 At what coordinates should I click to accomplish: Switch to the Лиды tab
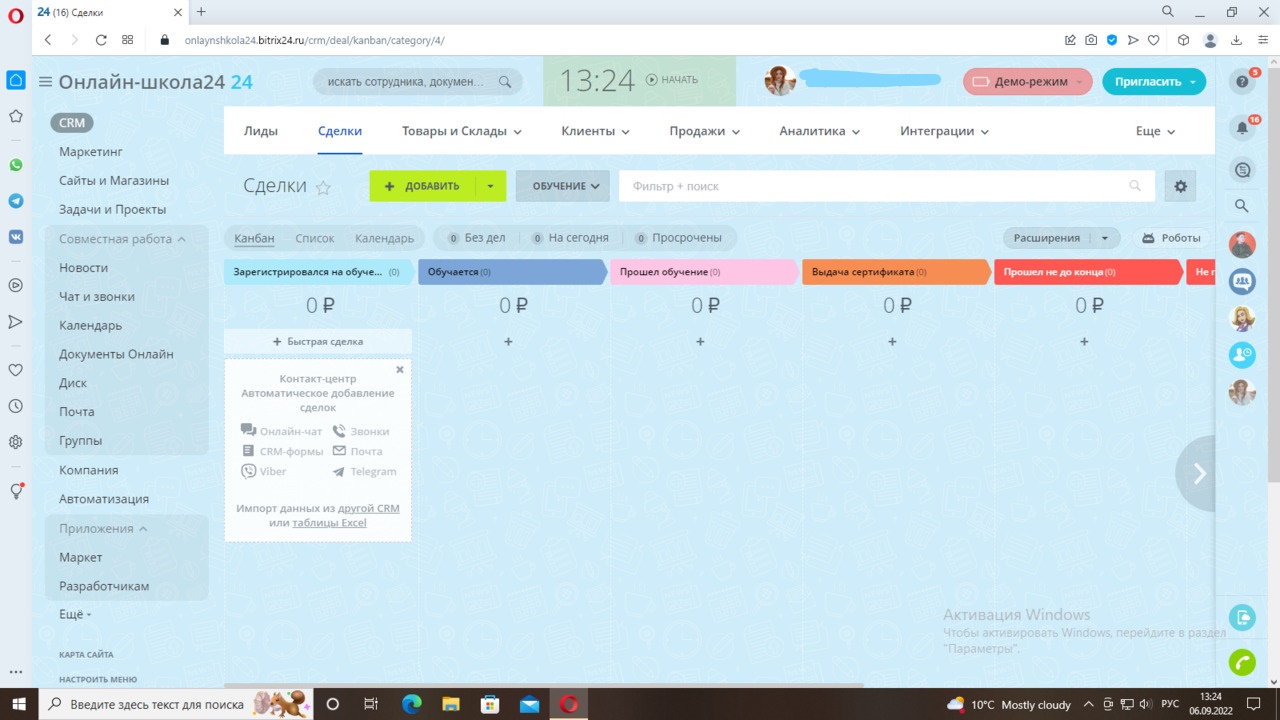pyautogui.click(x=261, y=131)
